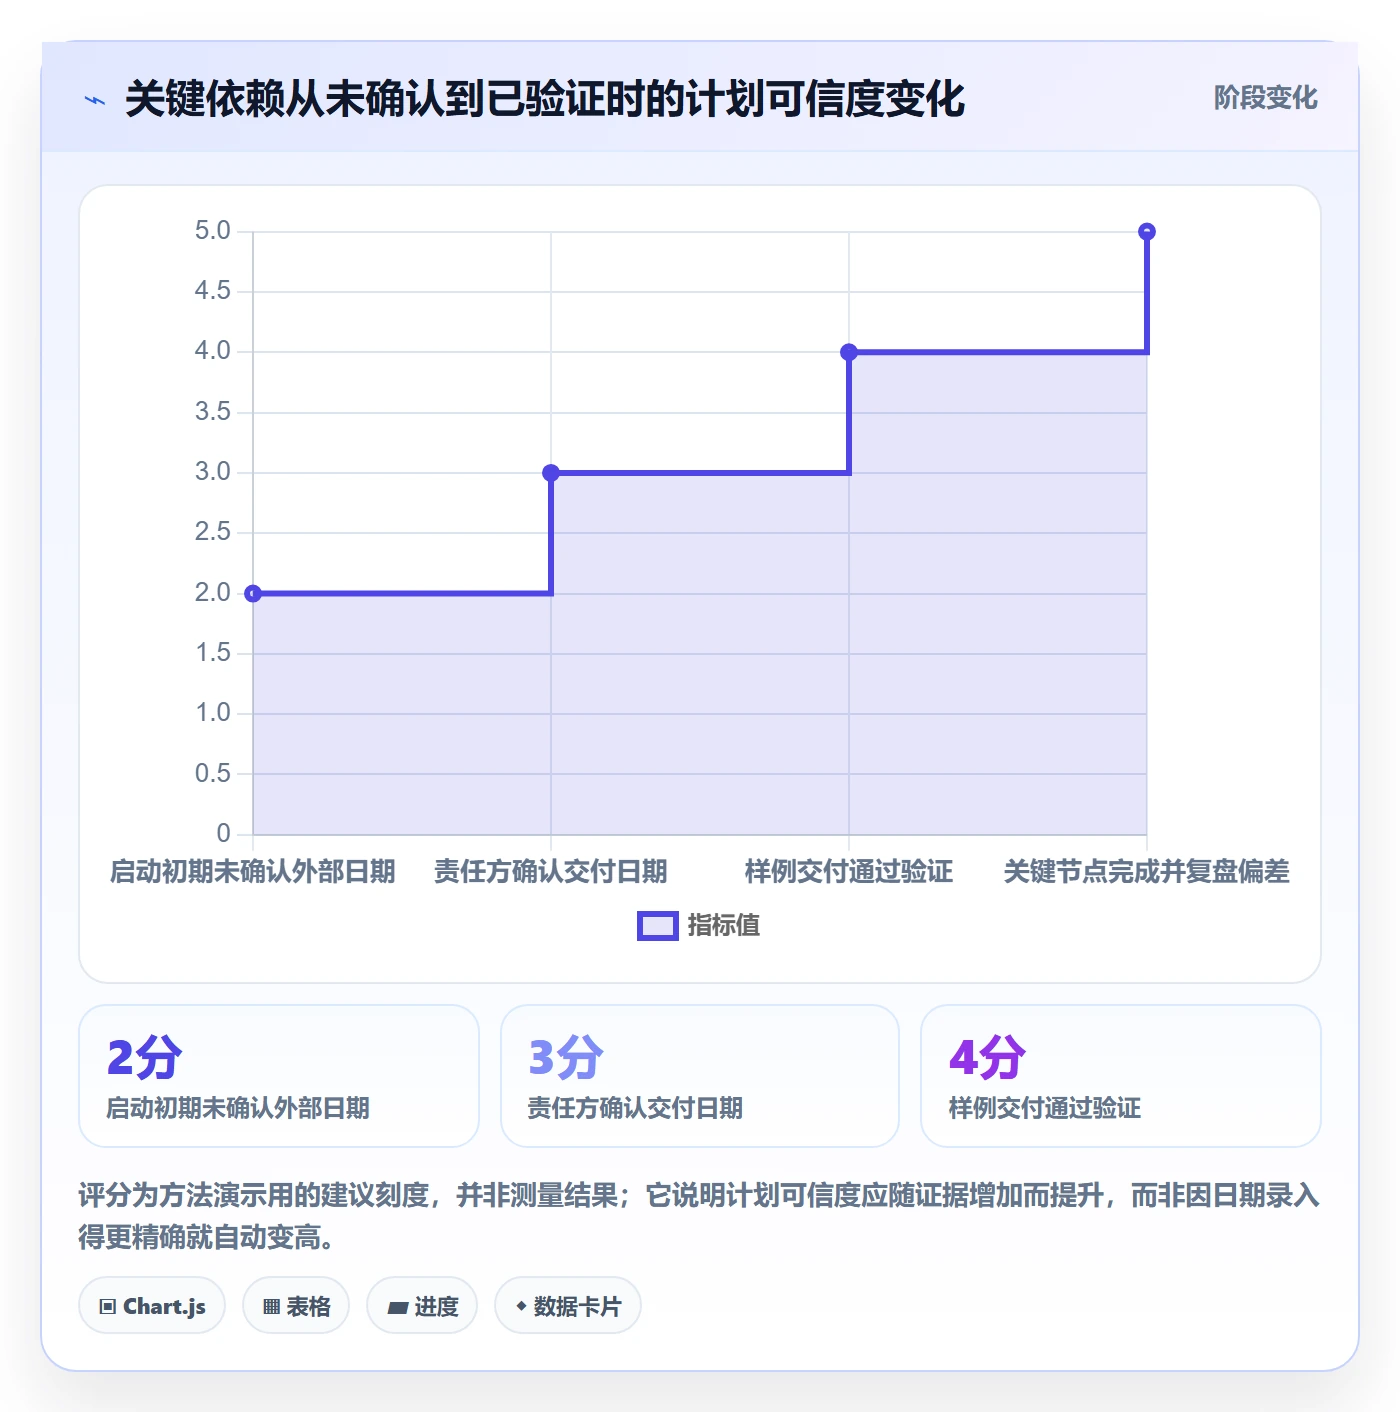This screenshot has width=1400, height=1412.
Task: Click the grid icon in 表格 chip
Action: coord(271,1307)
